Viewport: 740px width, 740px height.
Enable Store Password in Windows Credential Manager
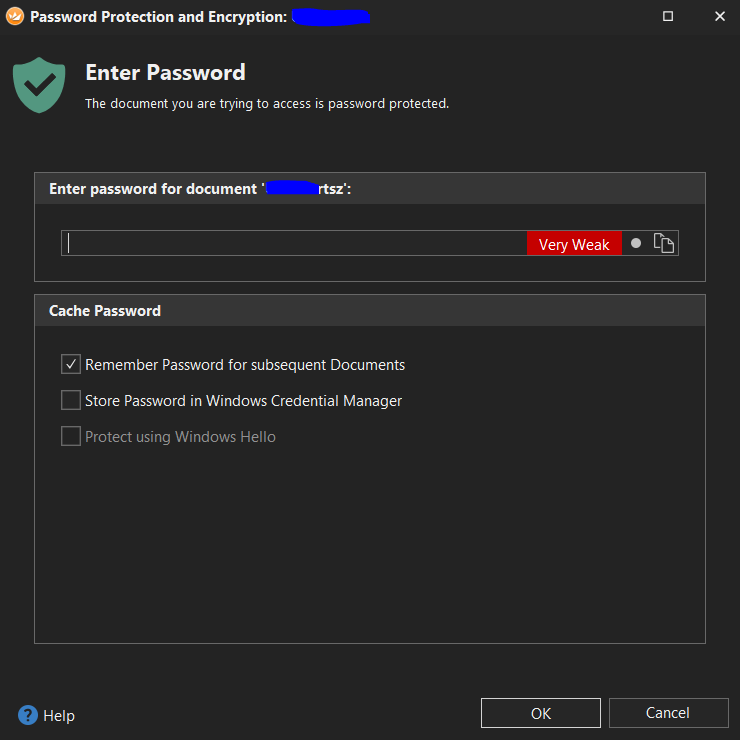[71, 401]
